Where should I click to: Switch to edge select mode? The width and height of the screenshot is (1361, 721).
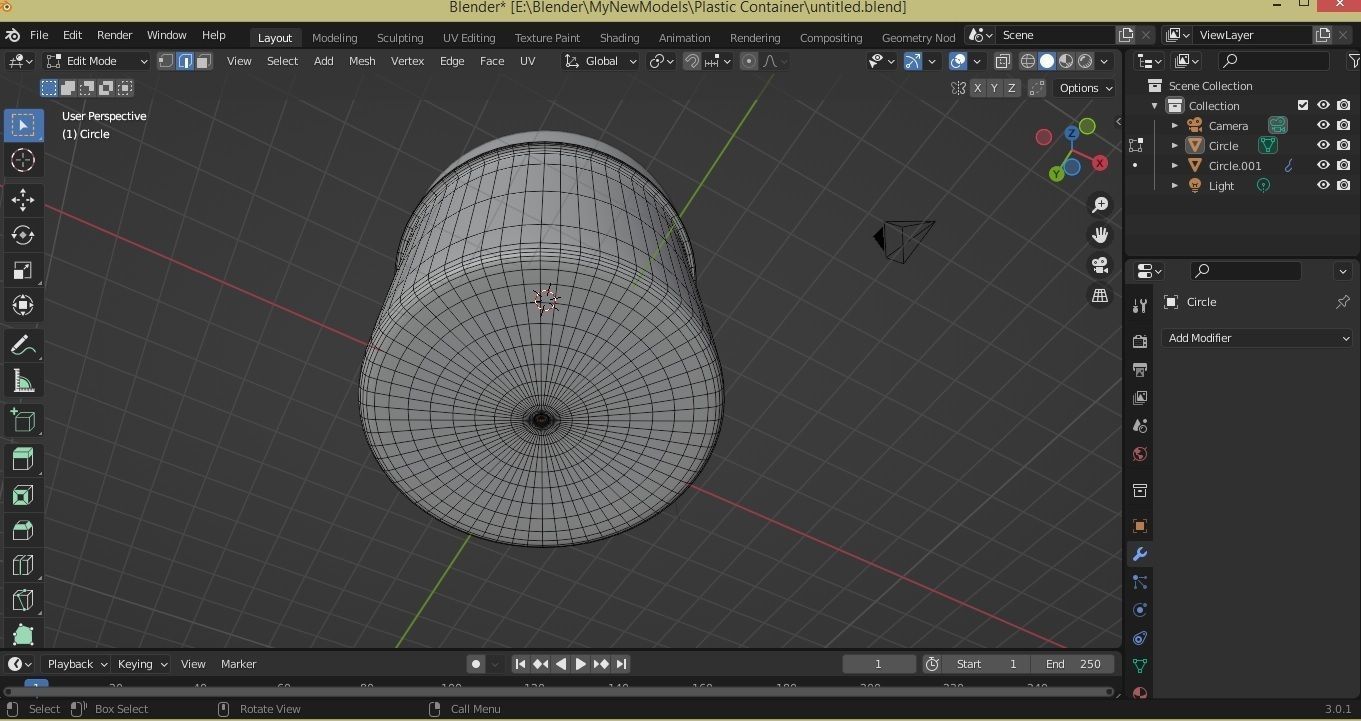[185, 61]
